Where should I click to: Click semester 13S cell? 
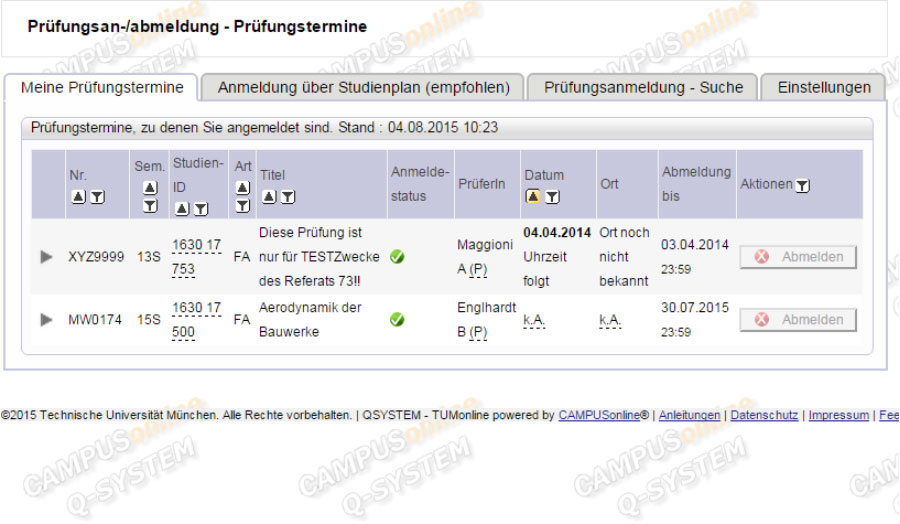(149, 257)
